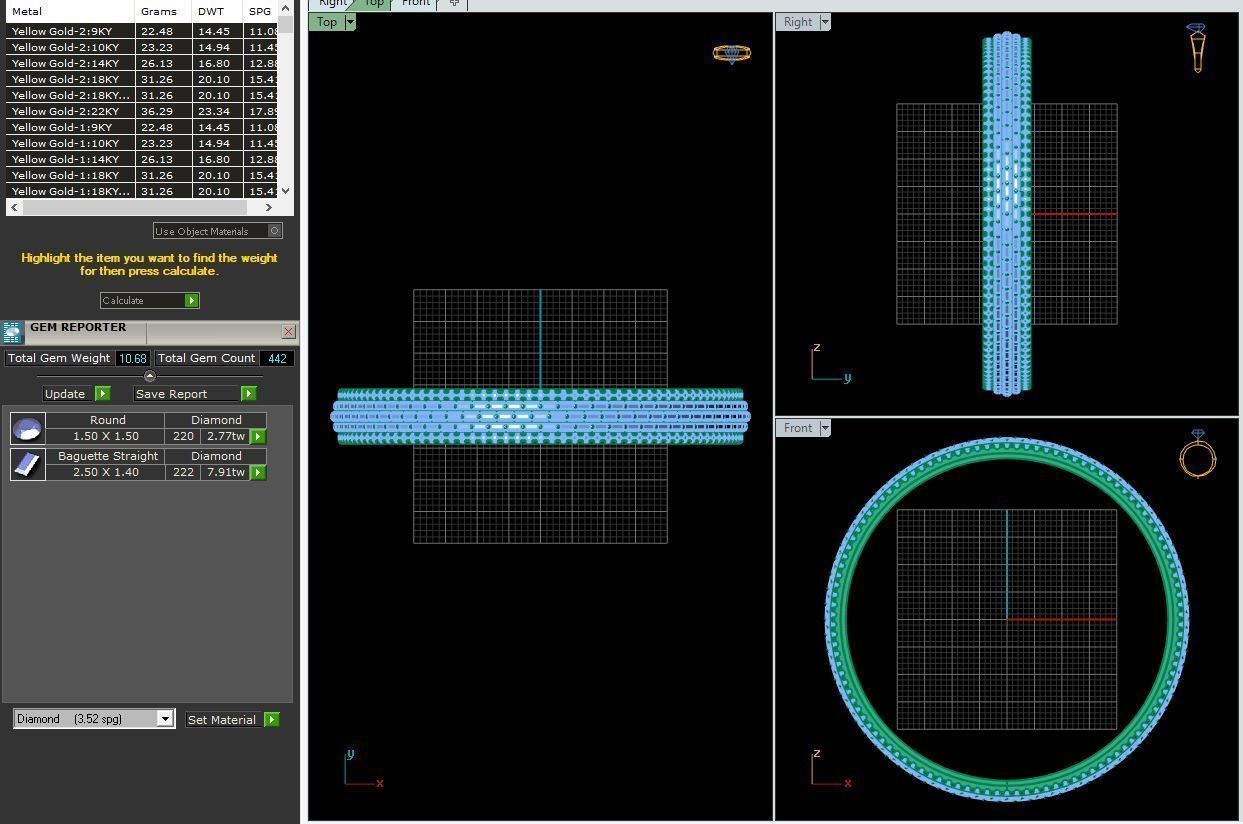
Task: Click baguette gem count 222 cell
Action: click(x=182, y=472)
